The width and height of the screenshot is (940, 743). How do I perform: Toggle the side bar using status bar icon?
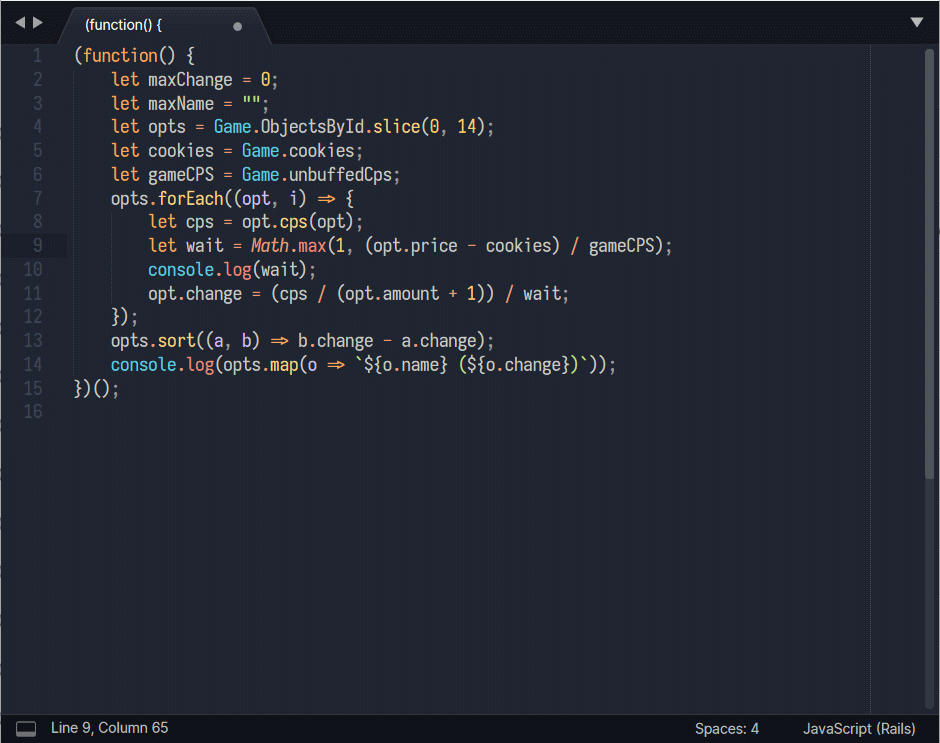tap(26, 729)
